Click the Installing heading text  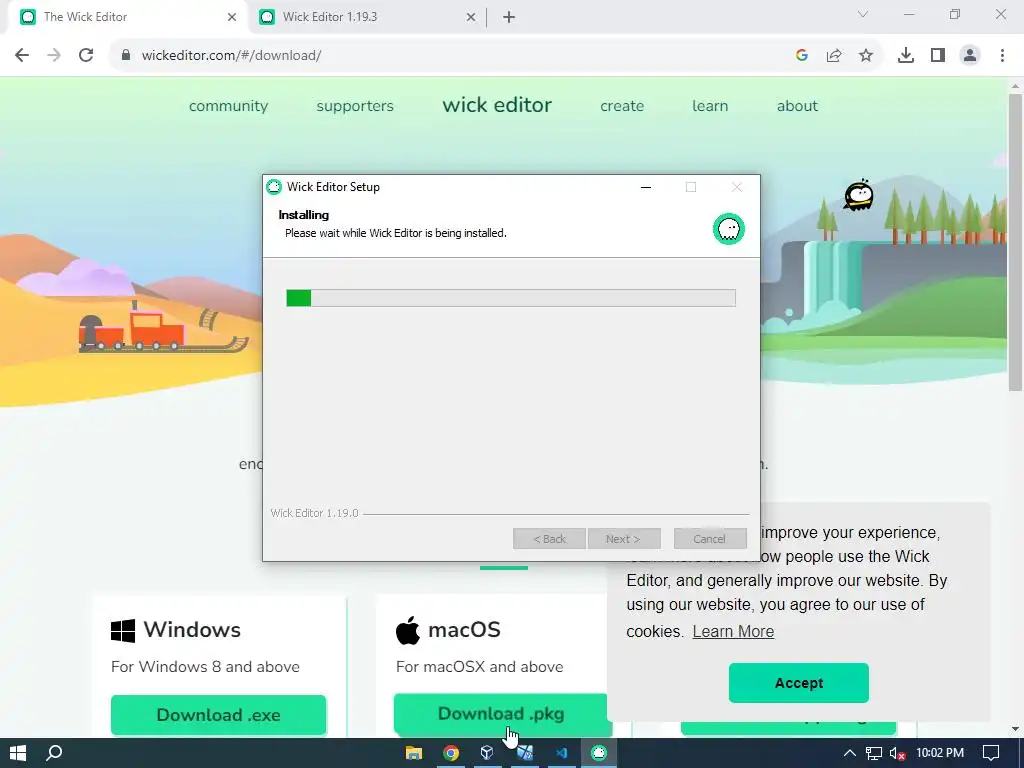point(304,215)
